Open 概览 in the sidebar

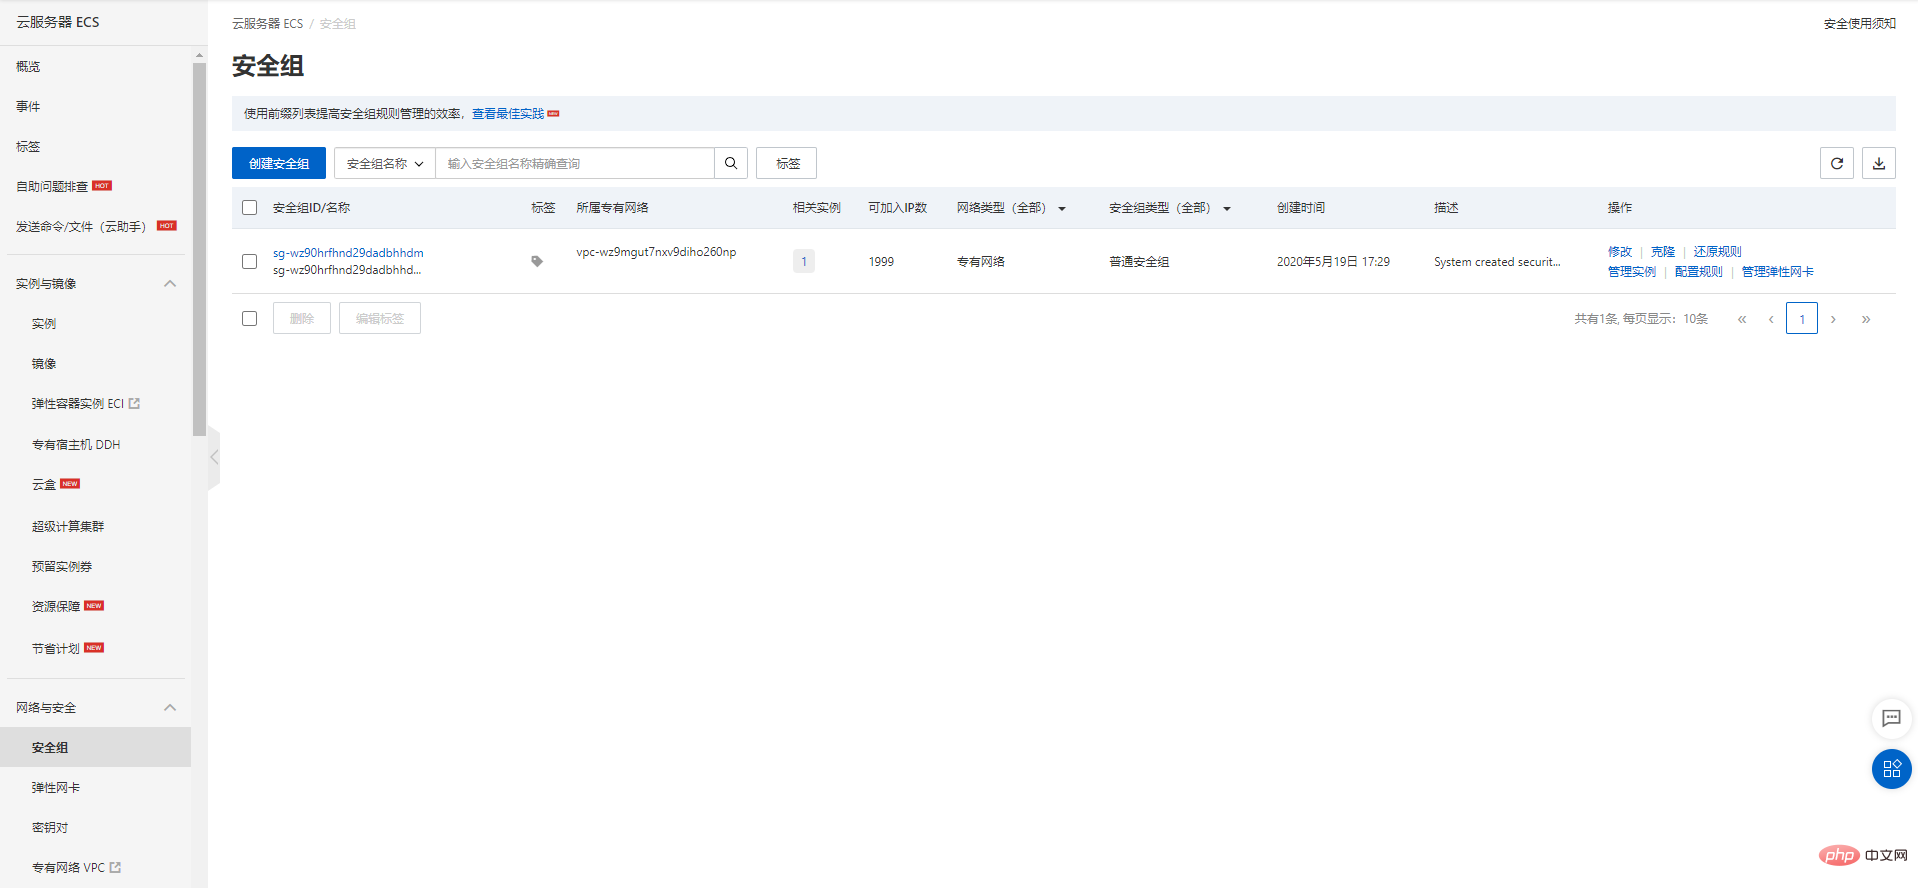tap(28, 67)
